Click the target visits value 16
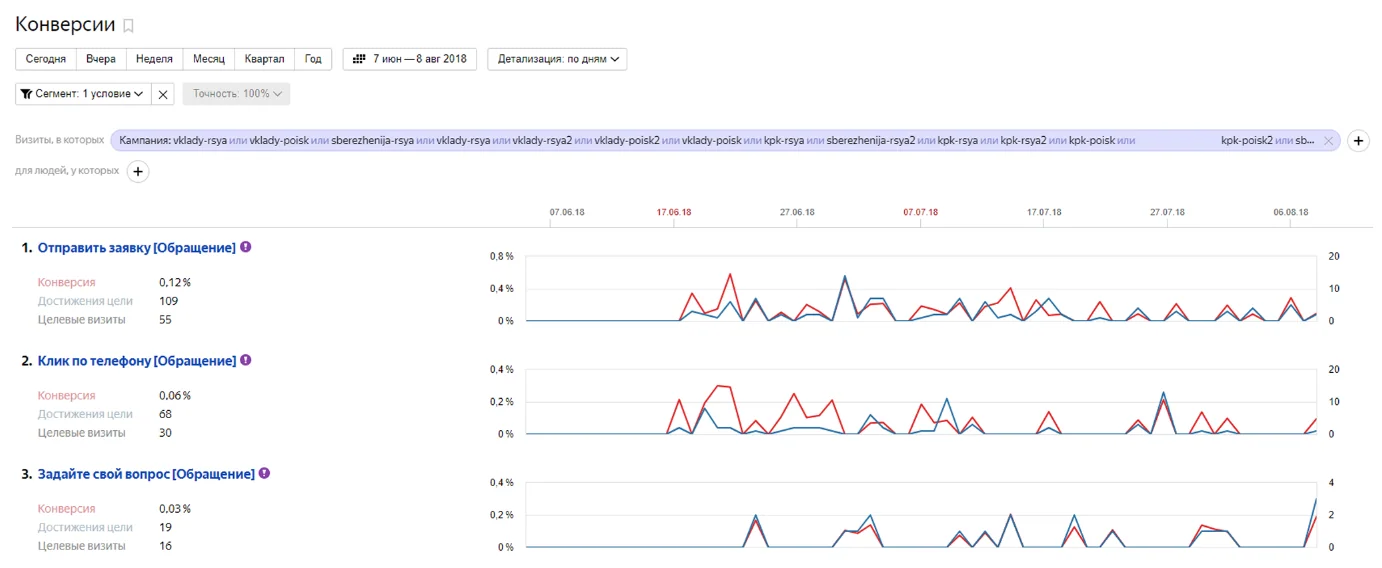The width and height of the screenshot is (1382, 568). click(165, 546)
